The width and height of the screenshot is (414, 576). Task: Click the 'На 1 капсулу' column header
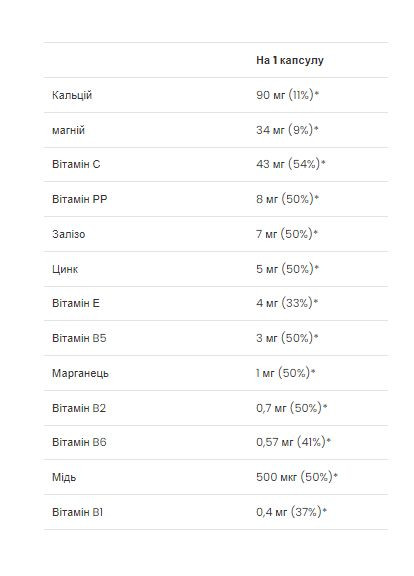pyautogui.click(x=290, y=60)
